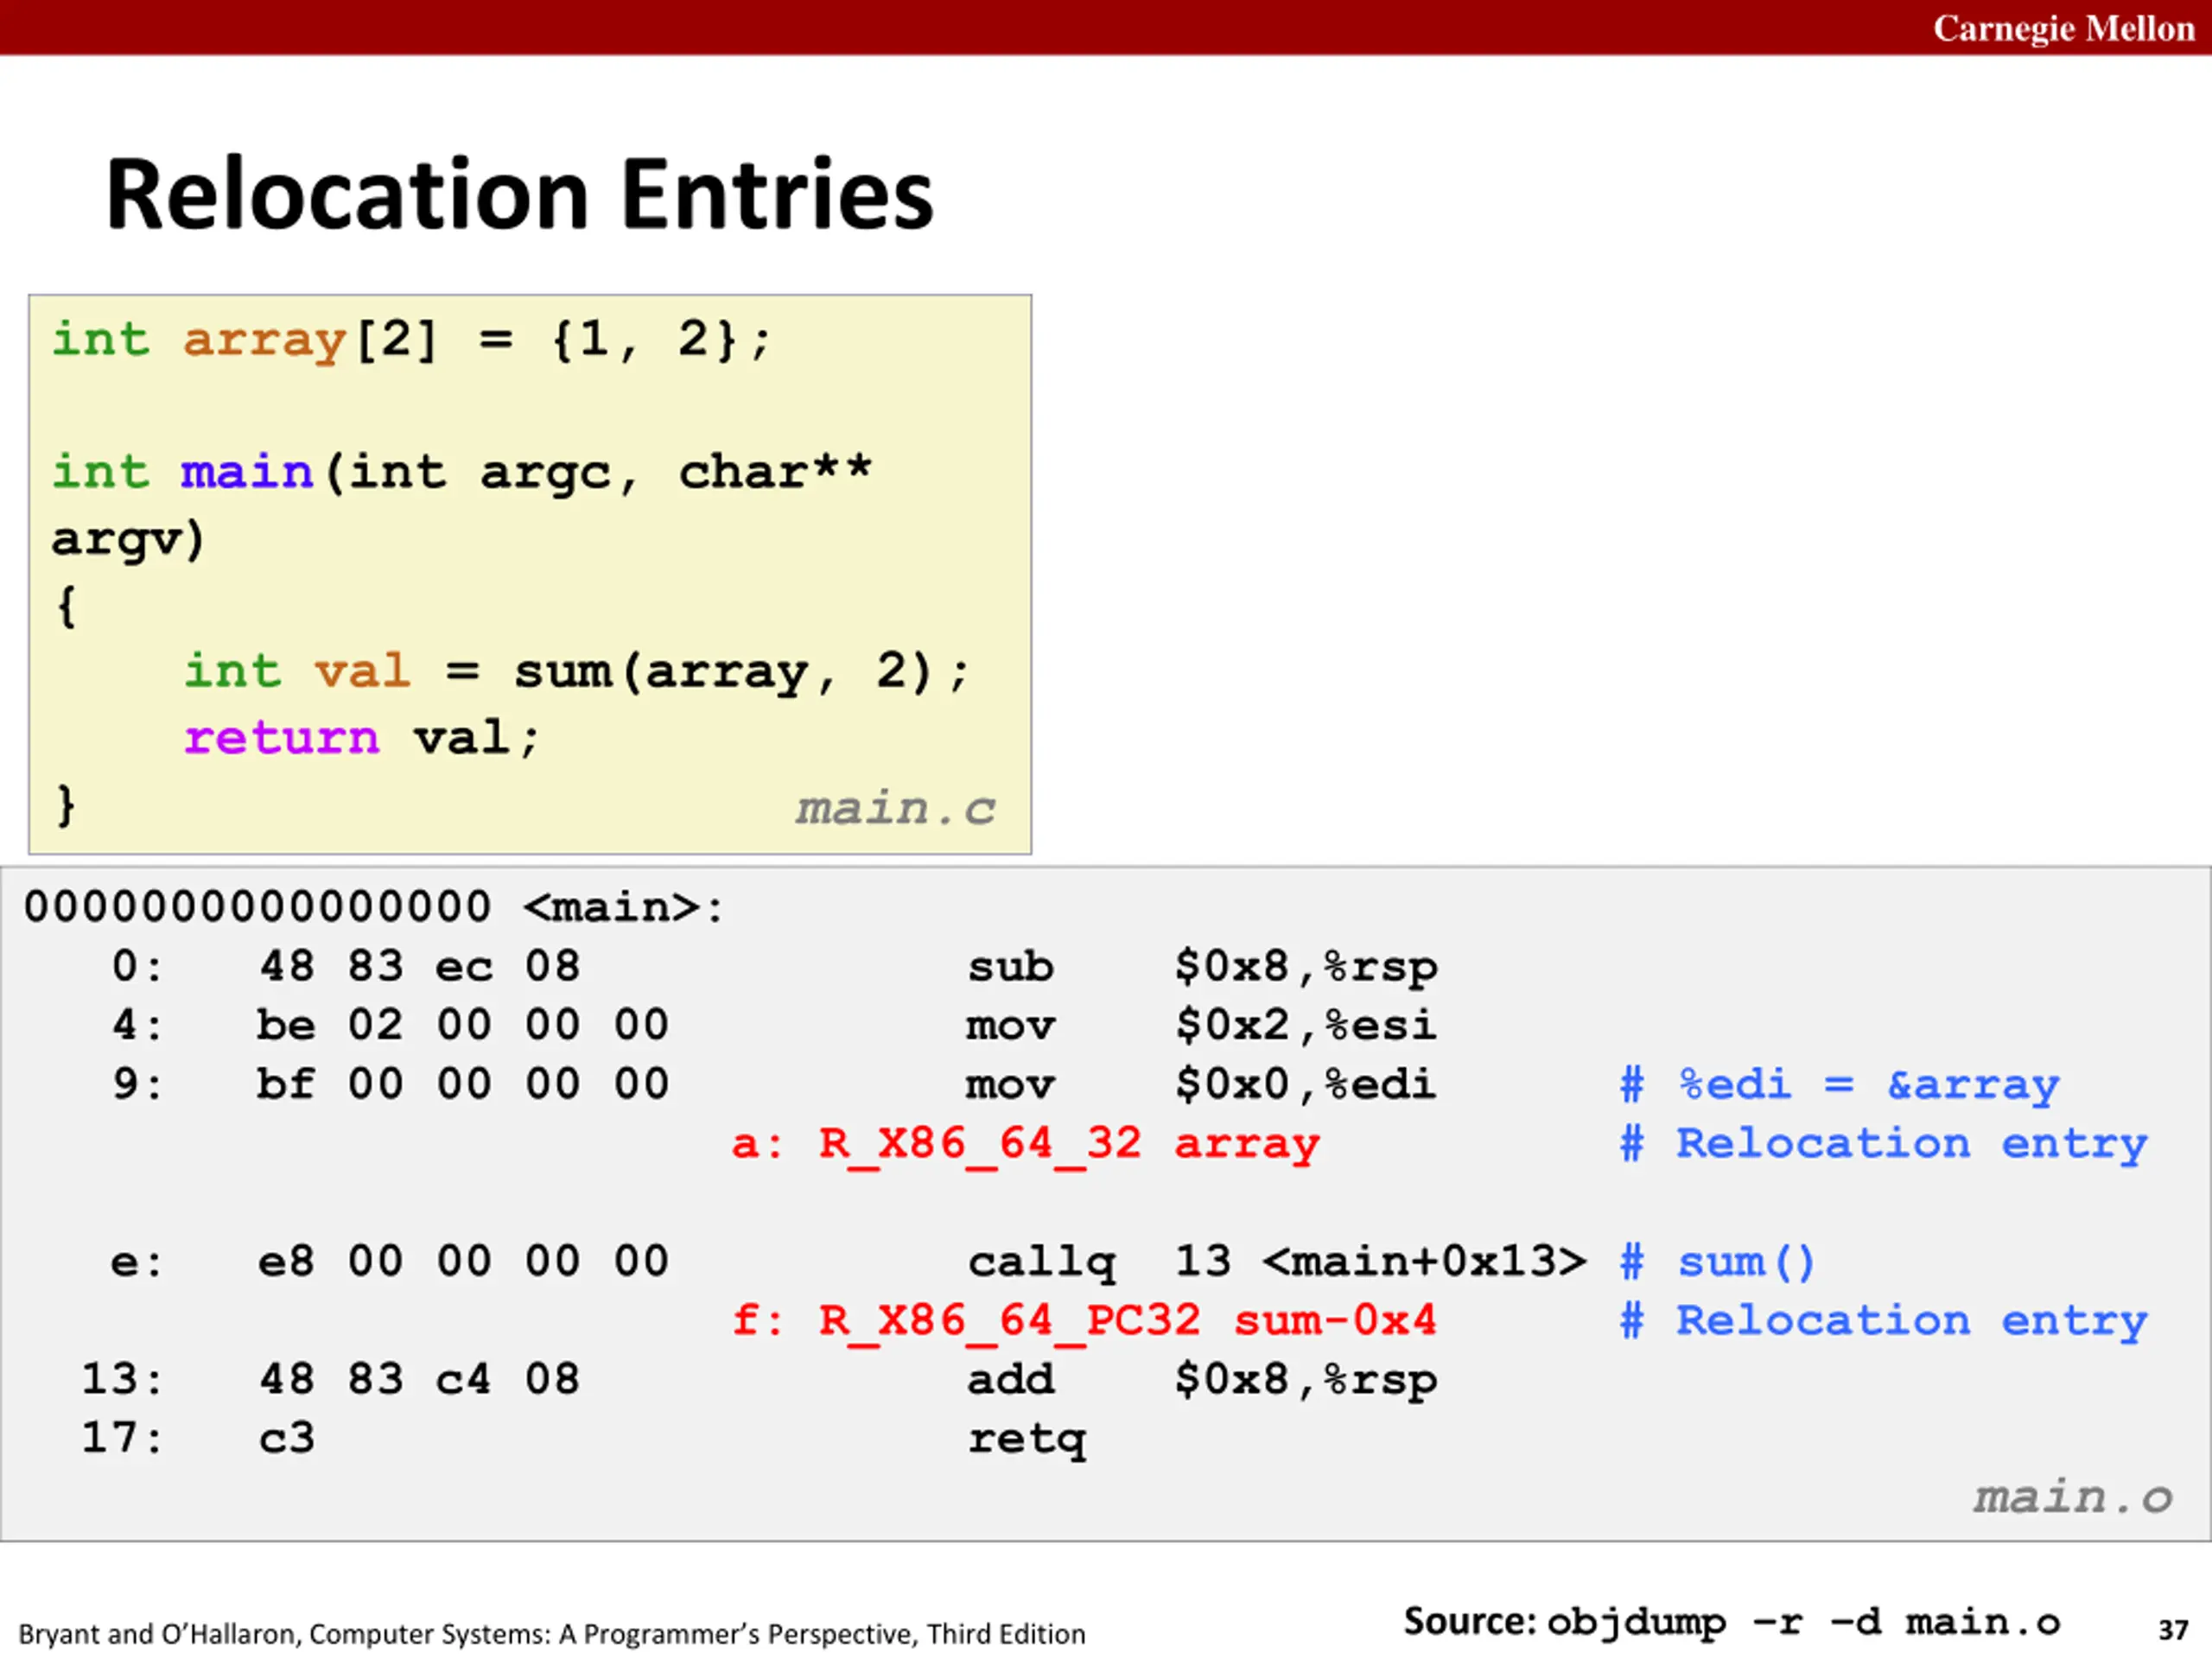The height and width of the screenshot is (1659, 2212).
Task: Click the line 'int array[2] = {1, 2};'
Action: [x=412, y=340]
